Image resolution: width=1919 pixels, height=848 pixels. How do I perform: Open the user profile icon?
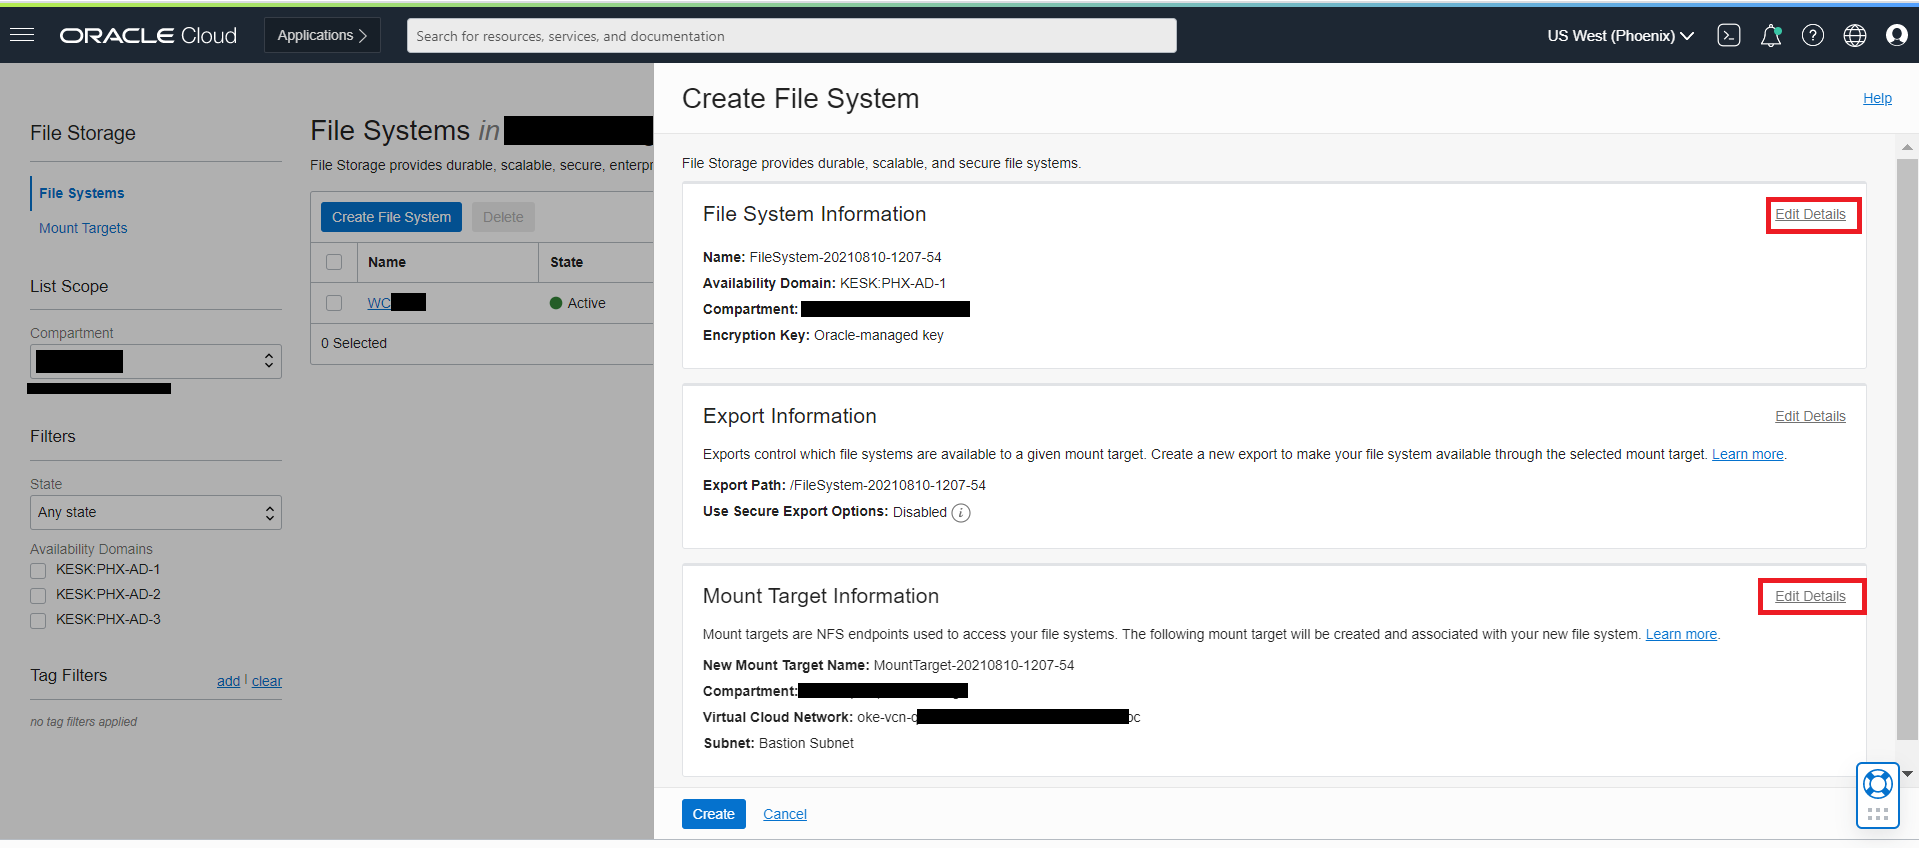coord(1897,35)
